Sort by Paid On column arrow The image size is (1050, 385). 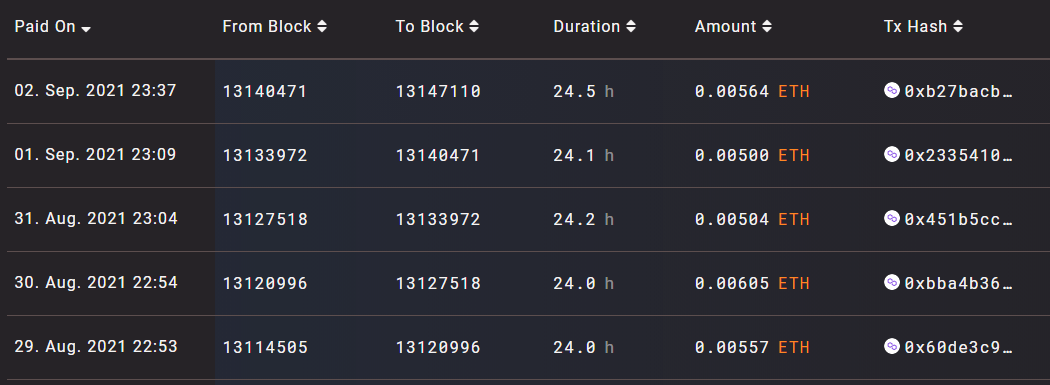[x=86, y=28]
